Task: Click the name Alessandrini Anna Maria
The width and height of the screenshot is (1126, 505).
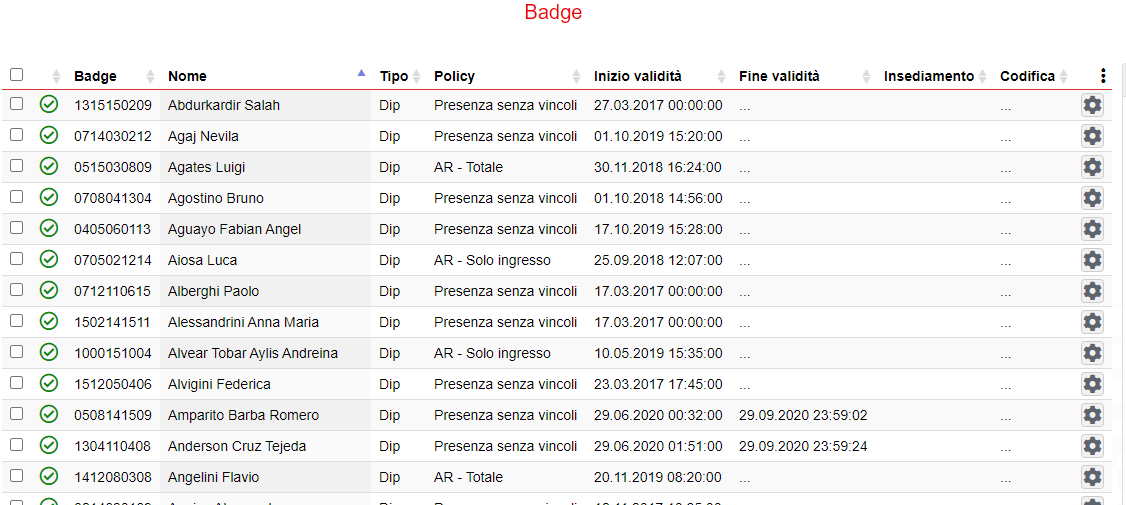Action: pos(243,322)
